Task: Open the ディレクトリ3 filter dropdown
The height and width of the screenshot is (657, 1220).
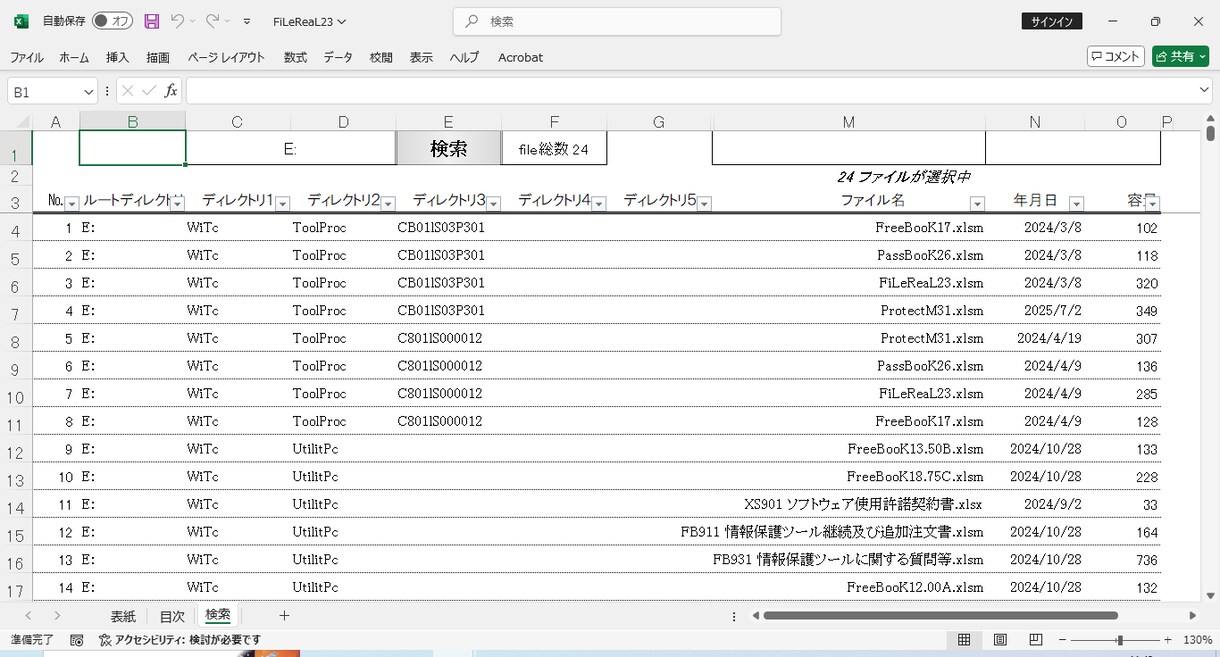Action: 493,204
